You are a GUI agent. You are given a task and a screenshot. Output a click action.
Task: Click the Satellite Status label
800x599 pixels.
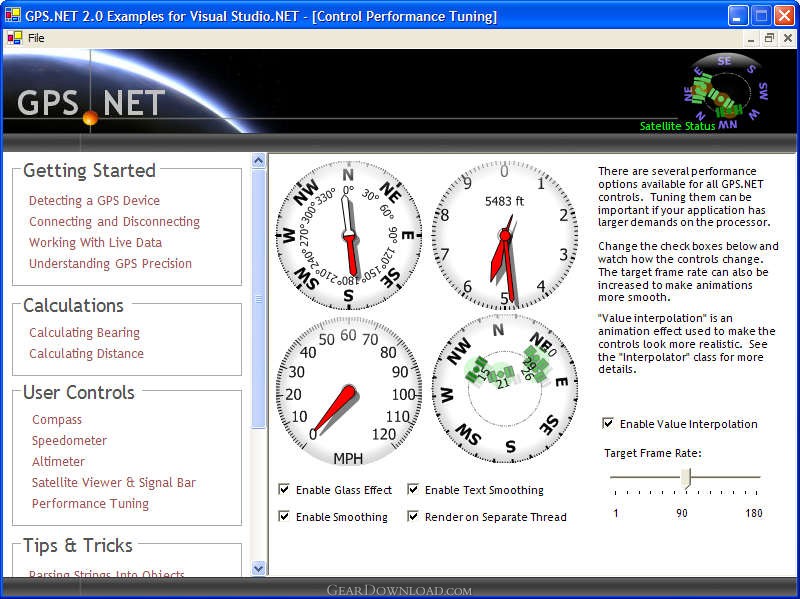pos(677,126)
